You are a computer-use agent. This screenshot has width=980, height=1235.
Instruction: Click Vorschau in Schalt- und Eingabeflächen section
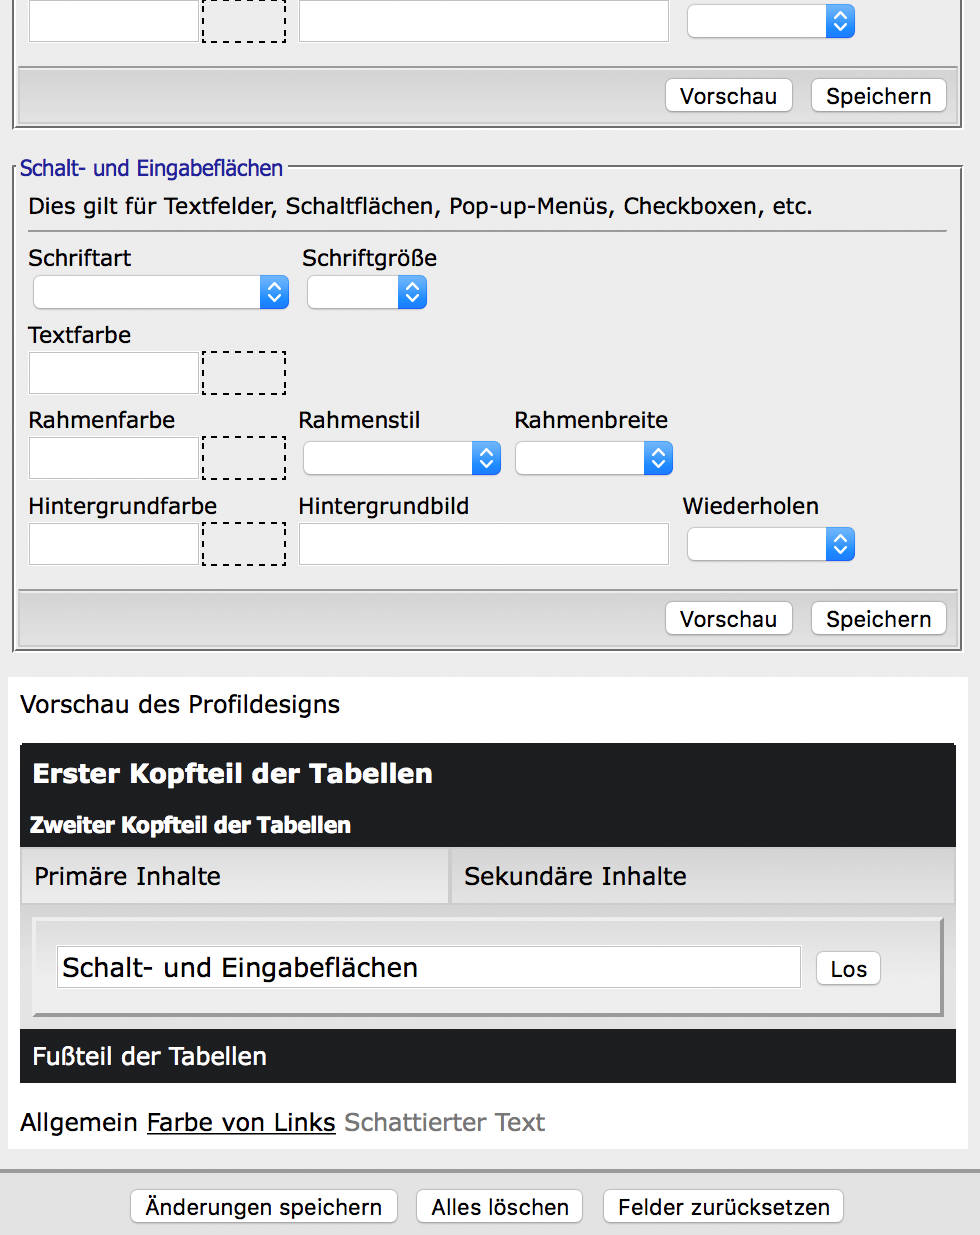click(x=729, y=619)
